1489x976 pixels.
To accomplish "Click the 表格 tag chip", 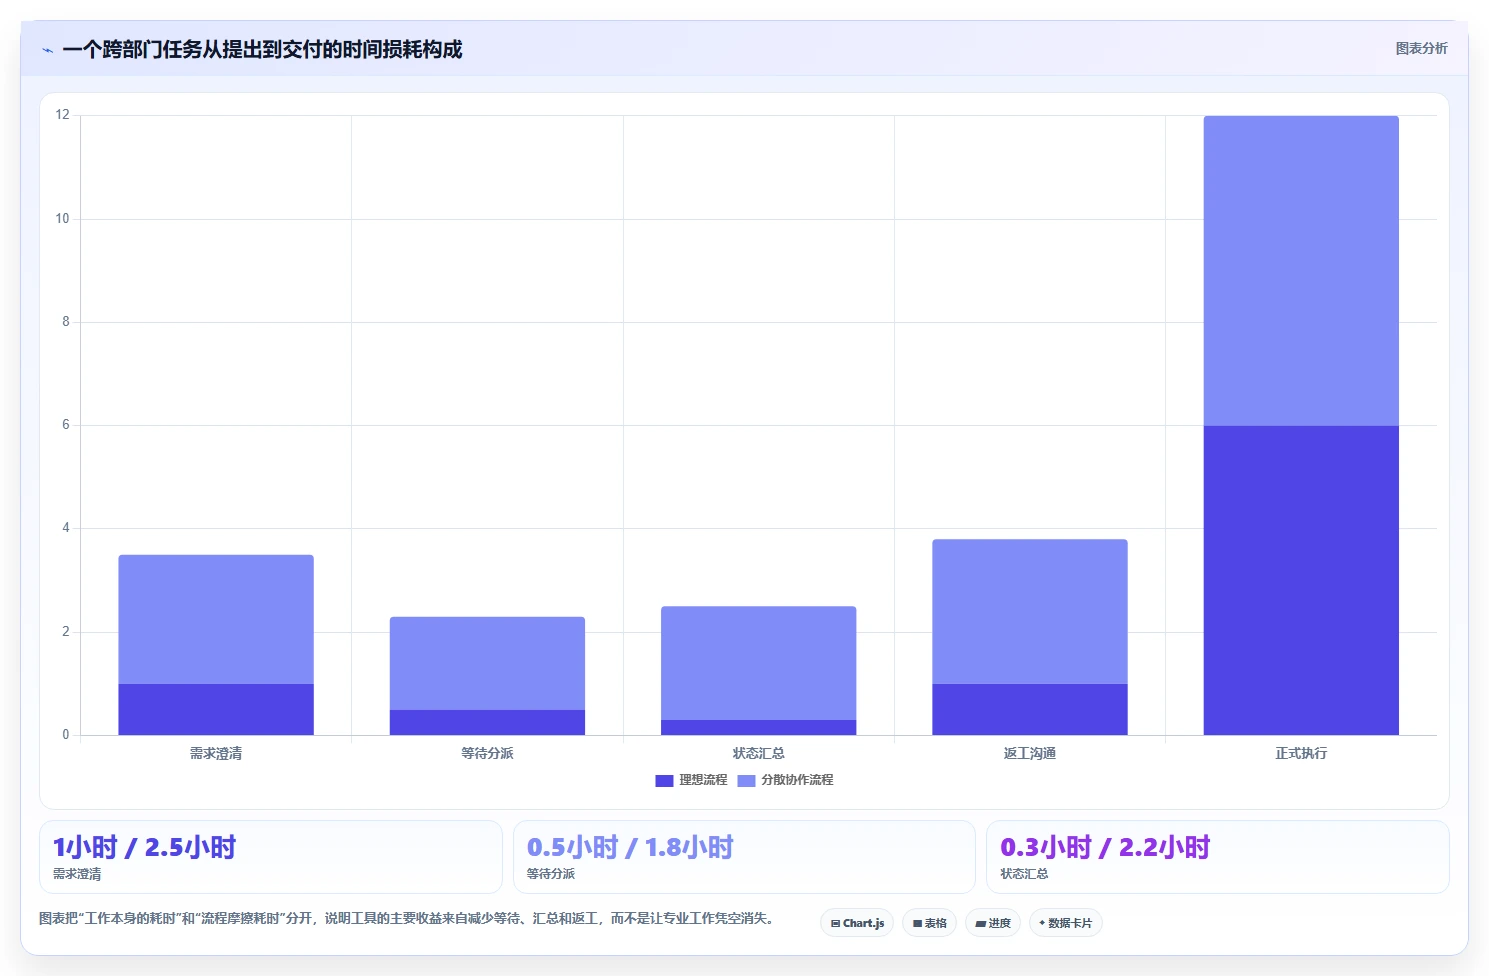I will [x=929, y=923].
